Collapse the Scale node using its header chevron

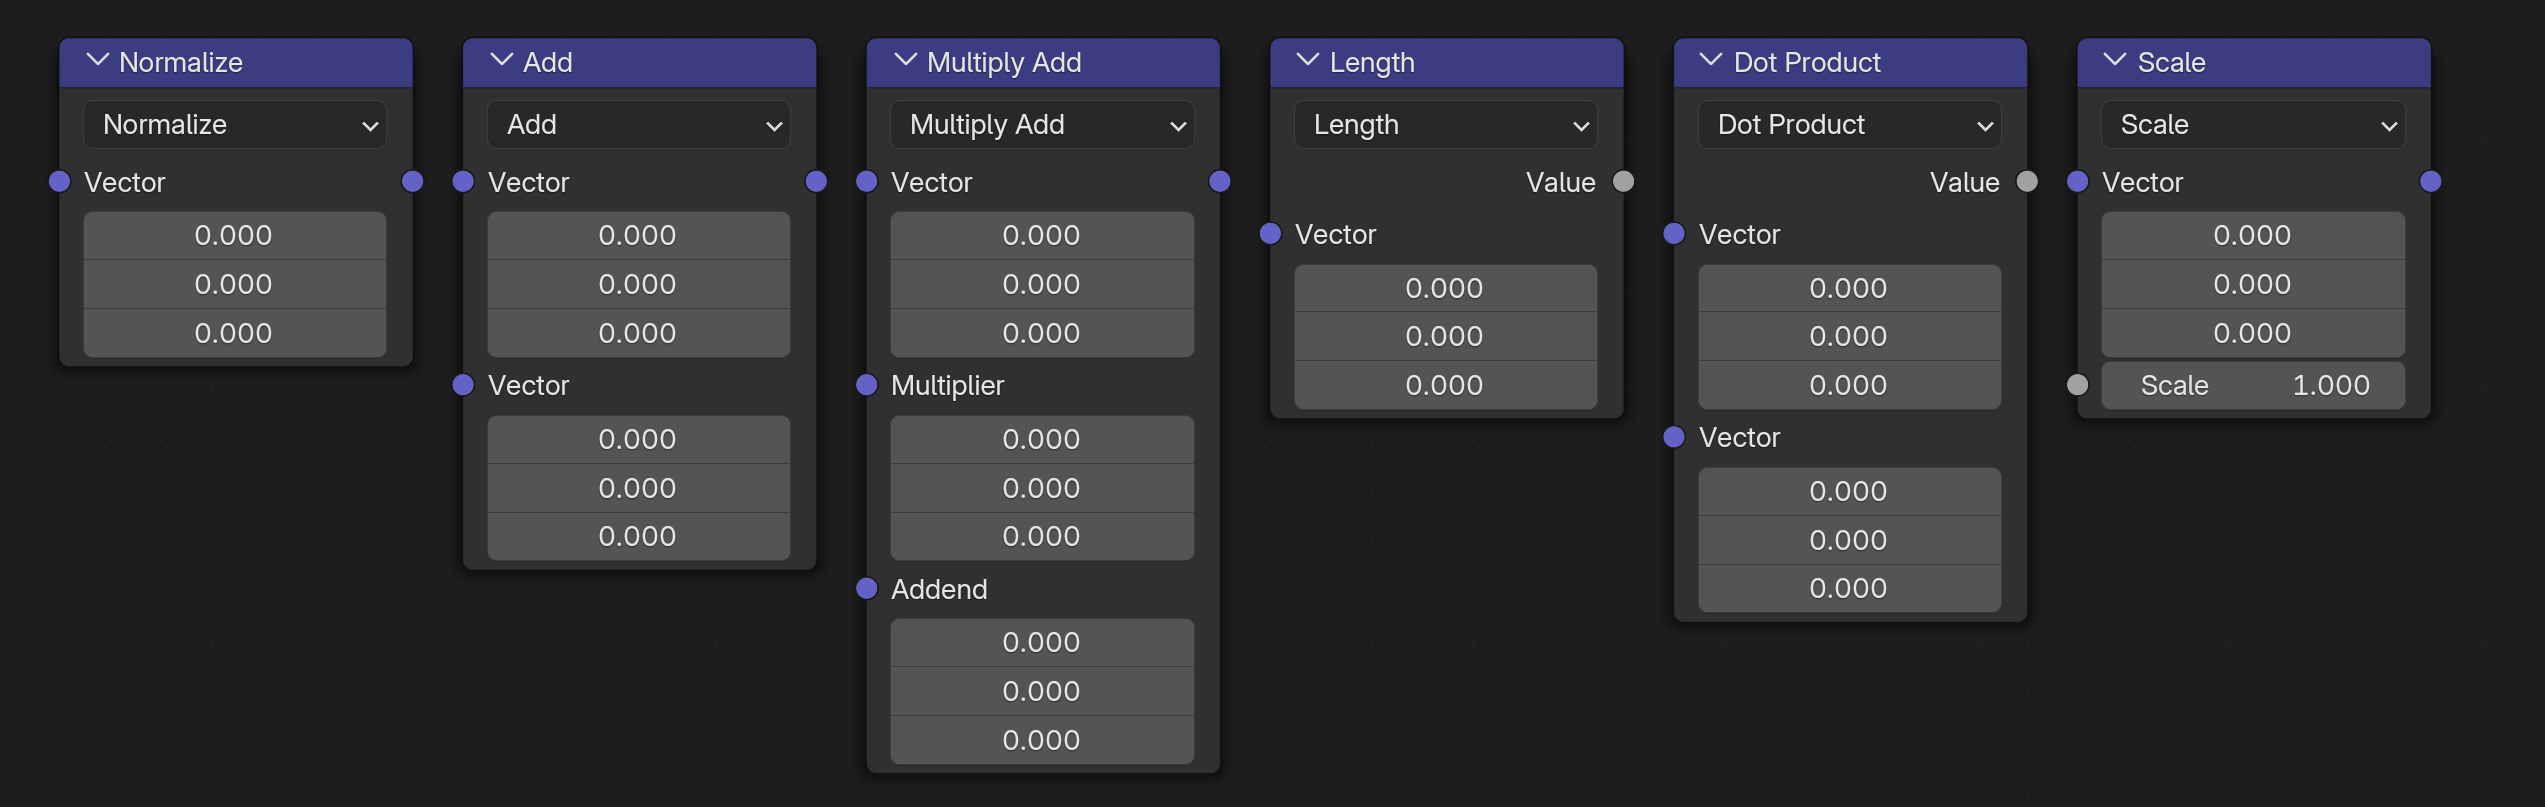point(2115,61)
